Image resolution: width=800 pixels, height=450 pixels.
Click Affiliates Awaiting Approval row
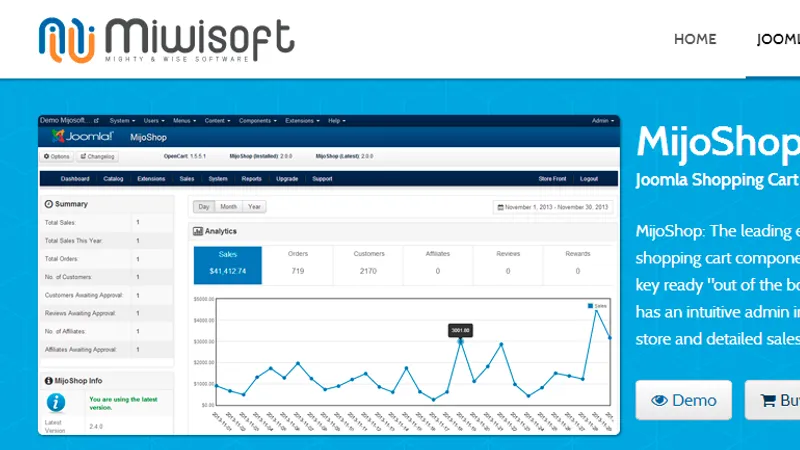coord(107,350)
